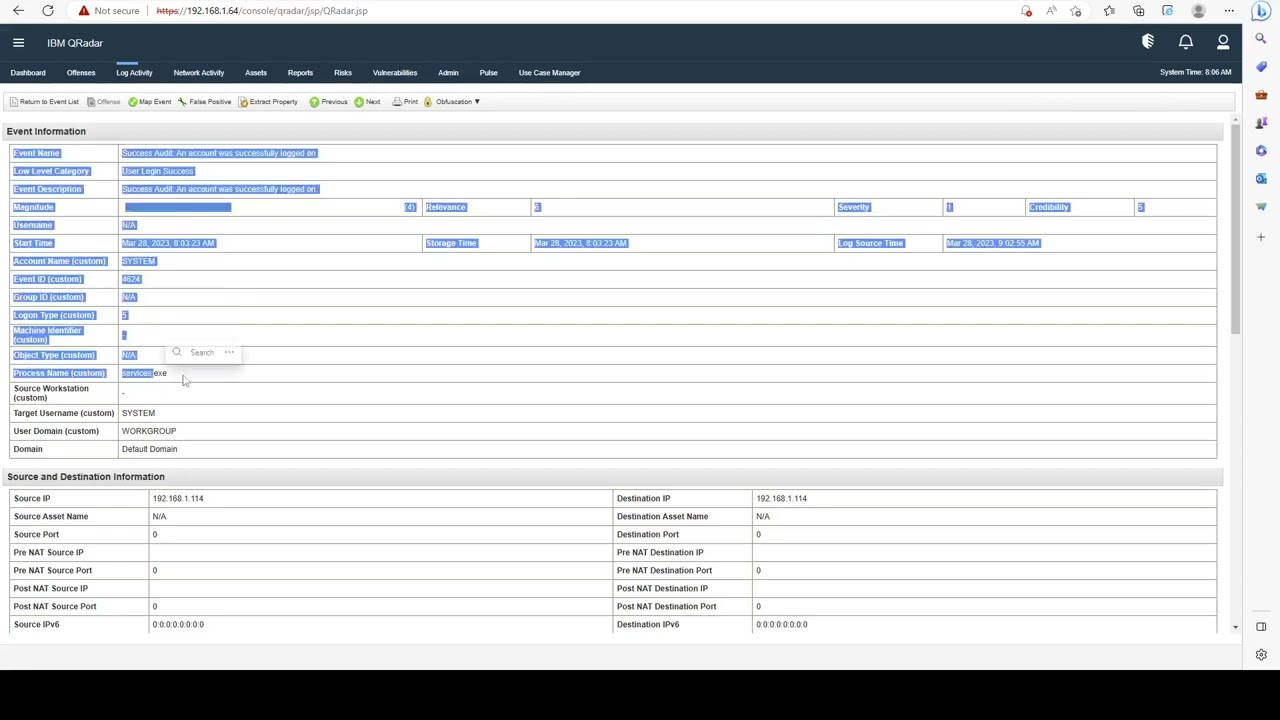Viewport: 1280px width, 720px height.
Task: Open the sidebar Outlook icon
Action: tap(1261, 179)
